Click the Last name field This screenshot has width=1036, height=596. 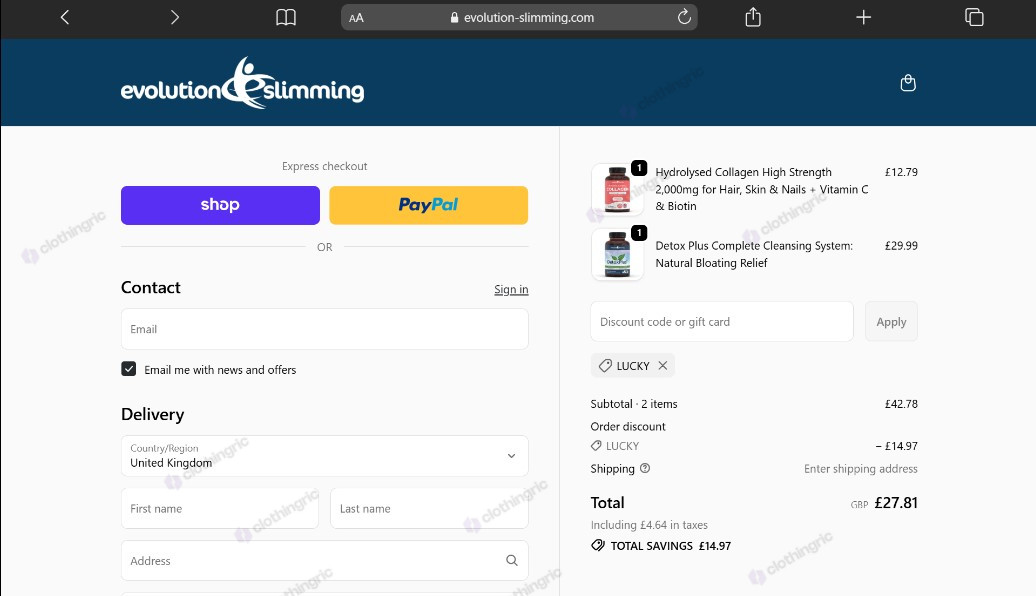(x=429, y=508)
